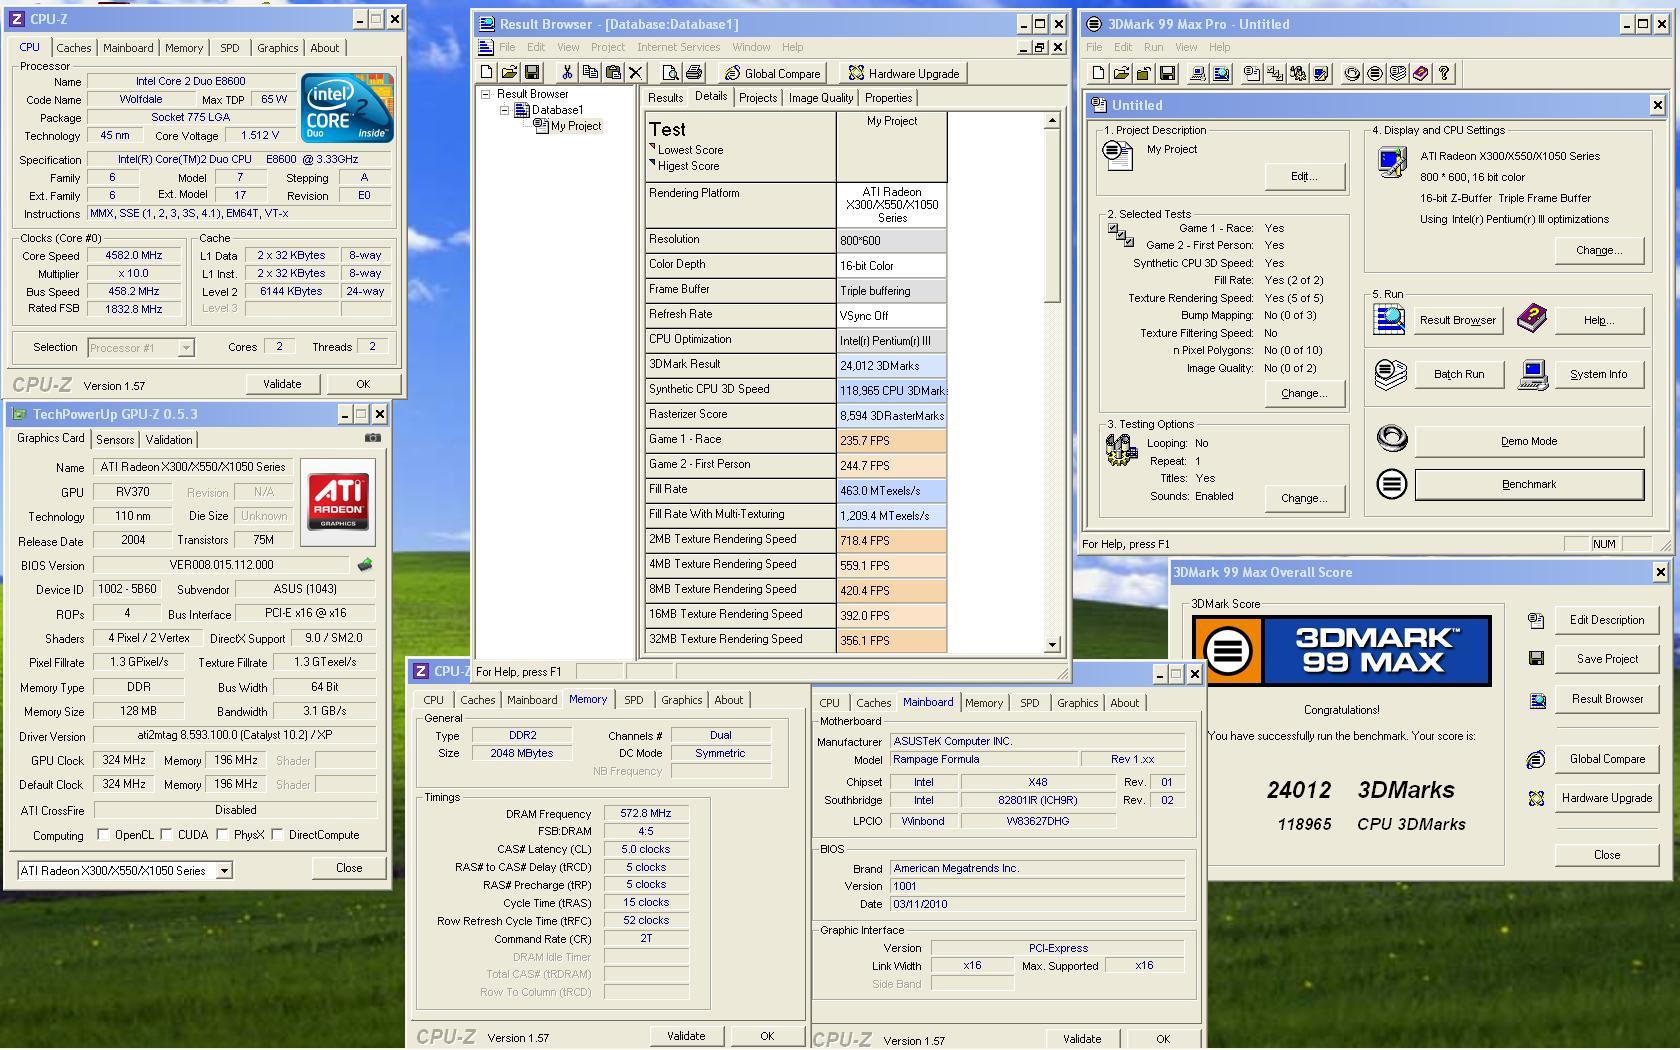Screen dimensions: 1680x1050
Task: Collapse Database1 tree node
Action: (505, 110)
